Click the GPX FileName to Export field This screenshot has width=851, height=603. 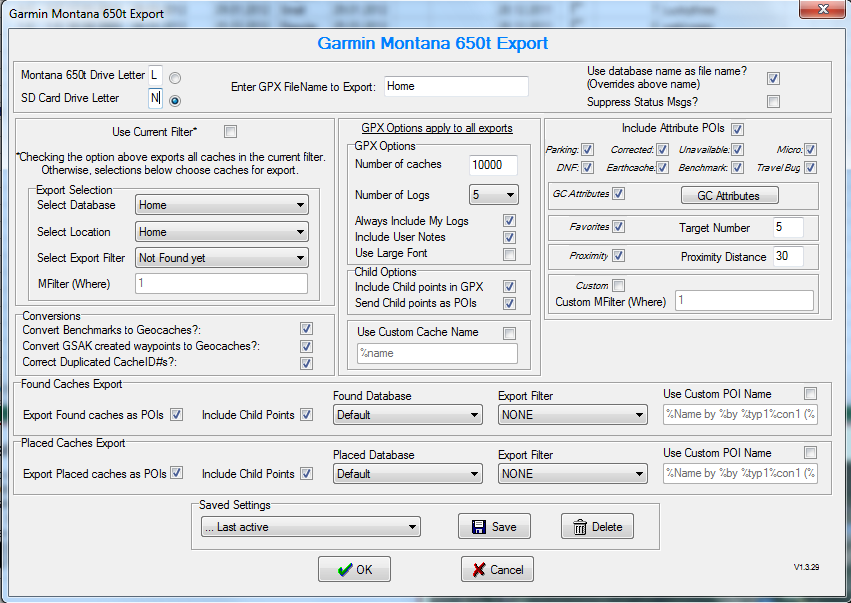click(x=456, y=86)
